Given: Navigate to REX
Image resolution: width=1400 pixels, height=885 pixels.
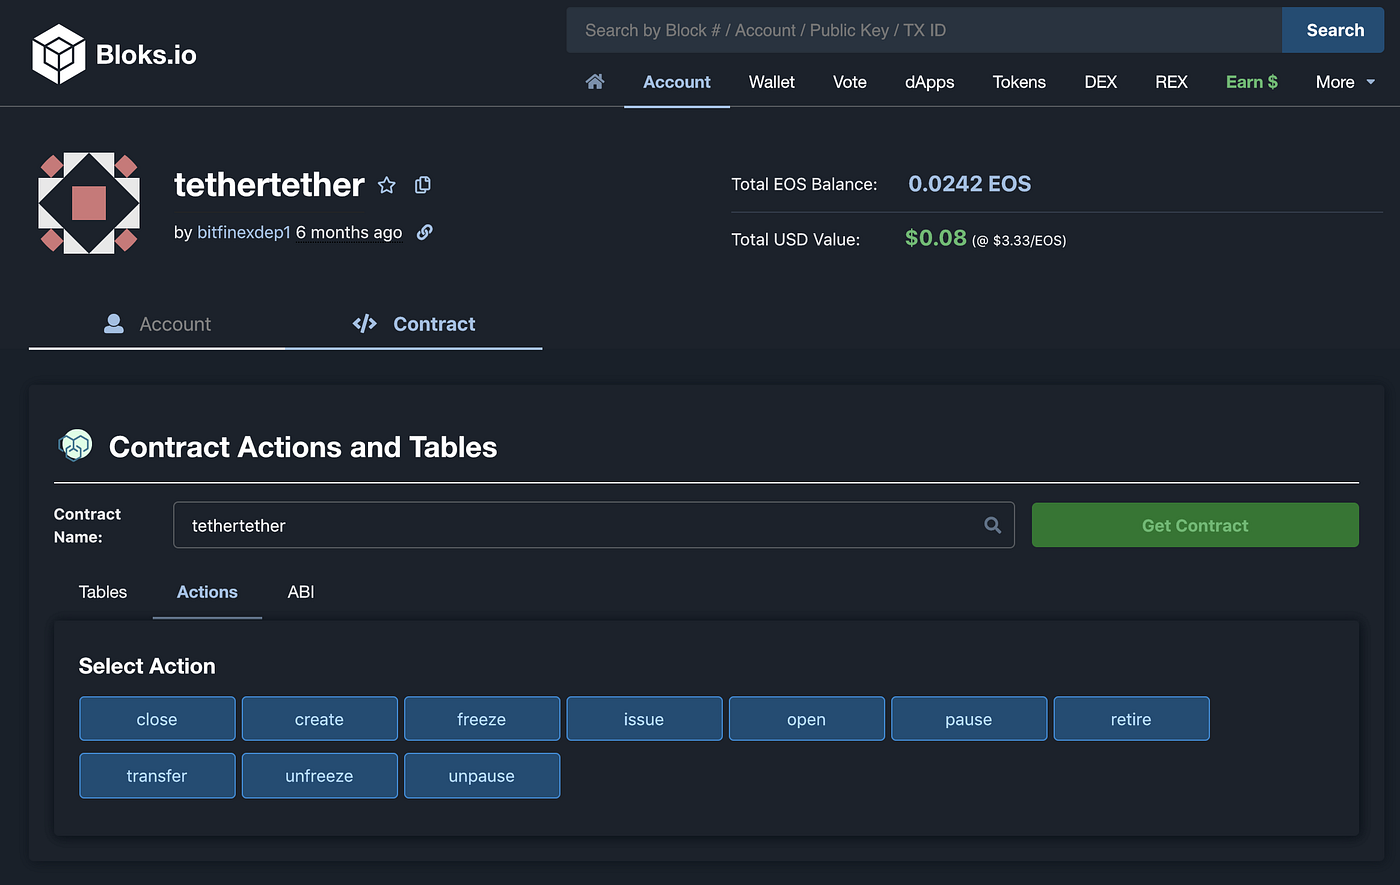Looking at the screenshot, I should 1172,82.
